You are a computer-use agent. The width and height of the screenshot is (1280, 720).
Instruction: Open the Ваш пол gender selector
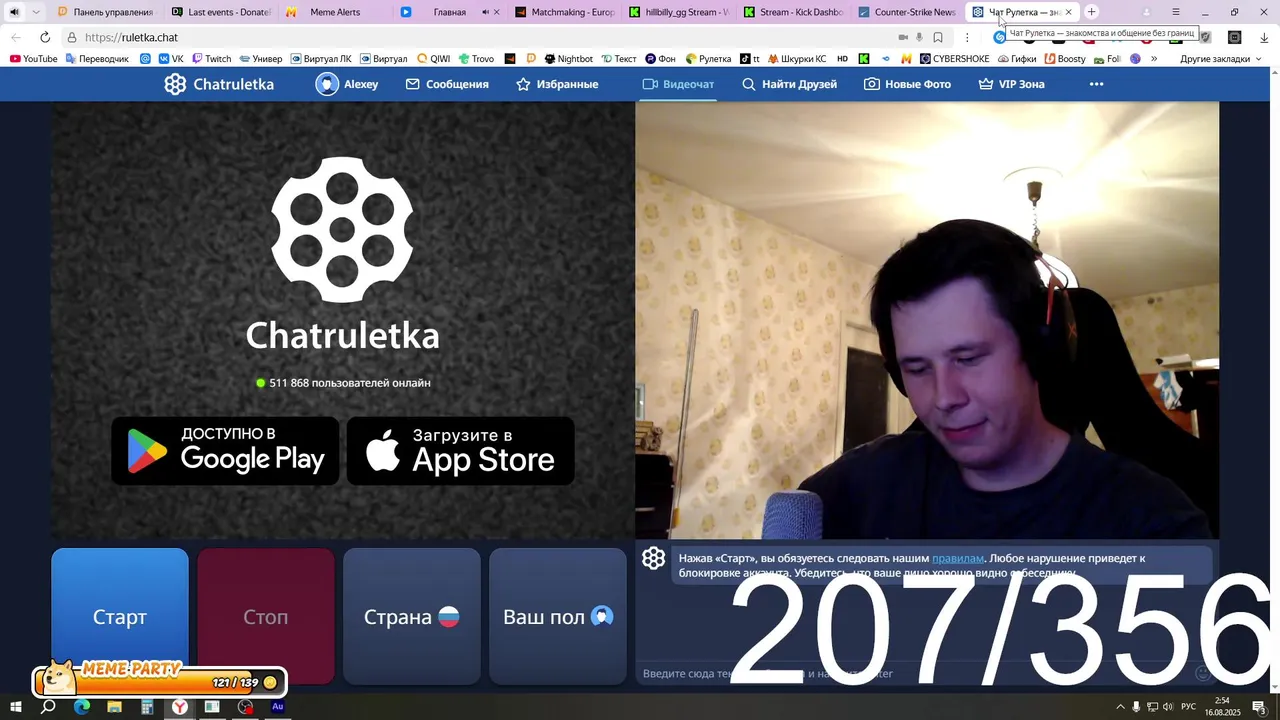pos(558,616)
